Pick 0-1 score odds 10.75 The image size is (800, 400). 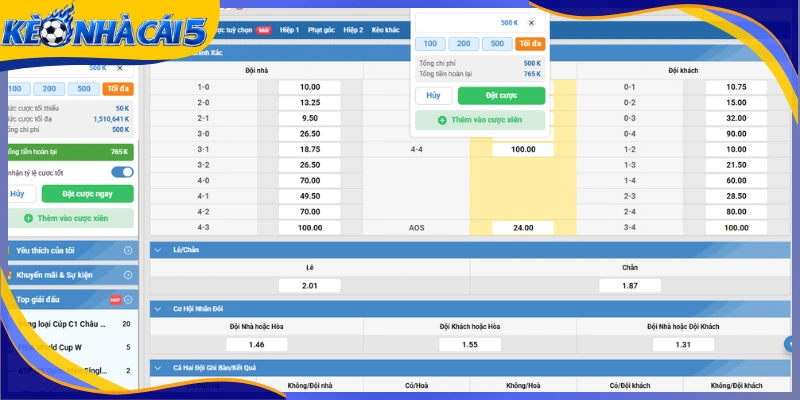click(736, 87)
